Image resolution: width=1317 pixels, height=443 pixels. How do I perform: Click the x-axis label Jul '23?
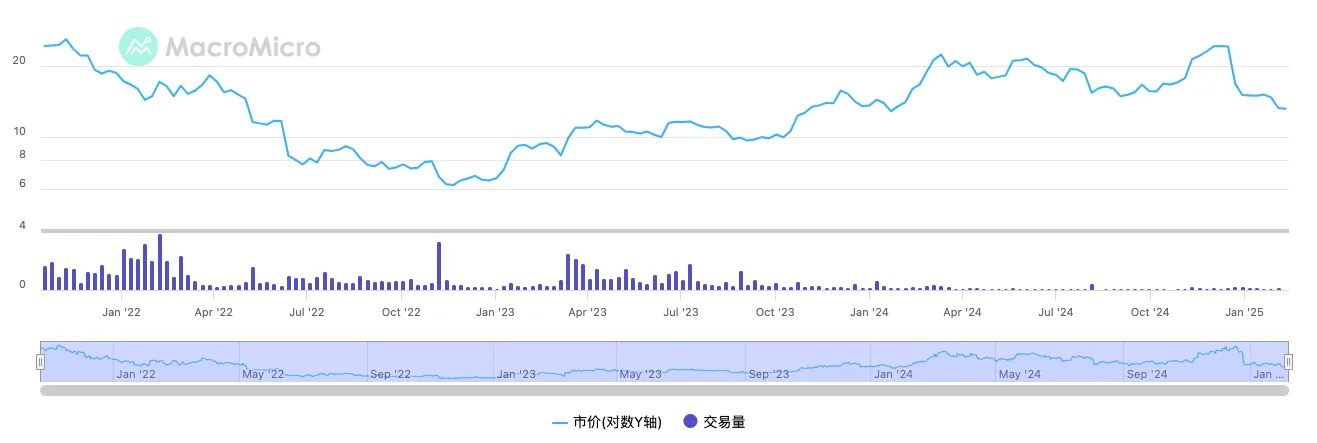681,312
